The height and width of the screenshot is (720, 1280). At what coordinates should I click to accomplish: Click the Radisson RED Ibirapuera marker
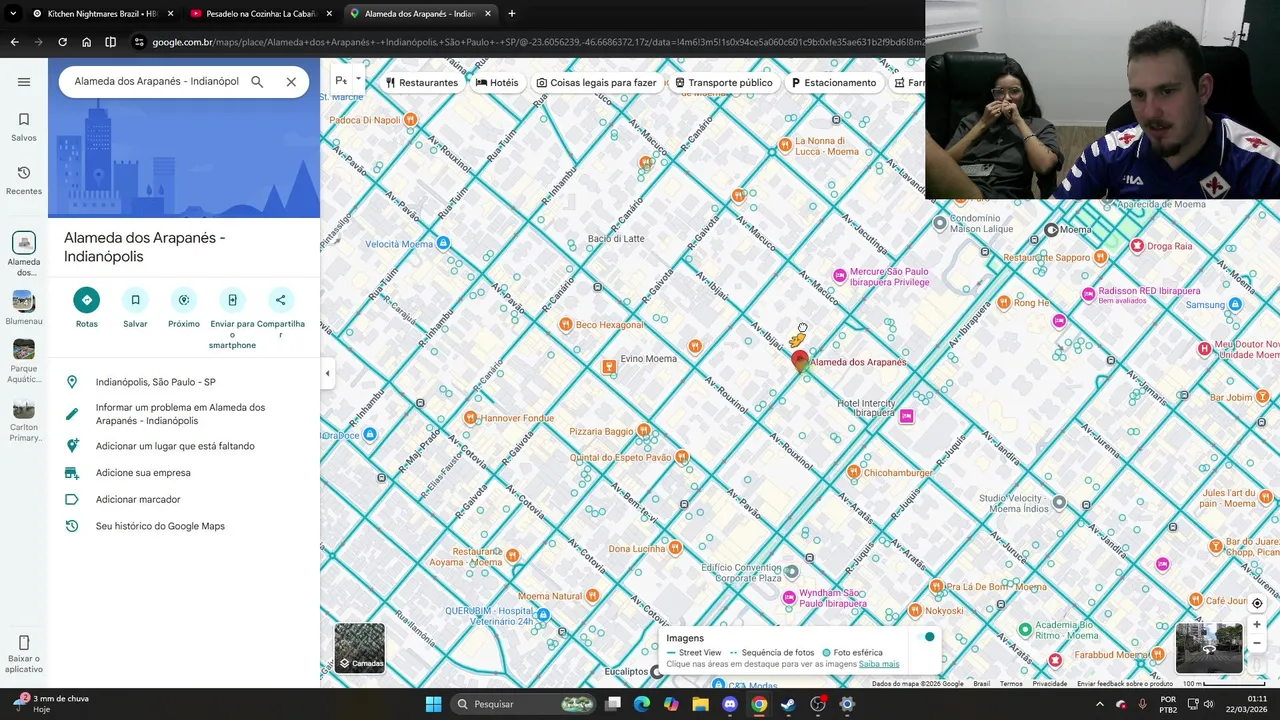click(1088, 293)
